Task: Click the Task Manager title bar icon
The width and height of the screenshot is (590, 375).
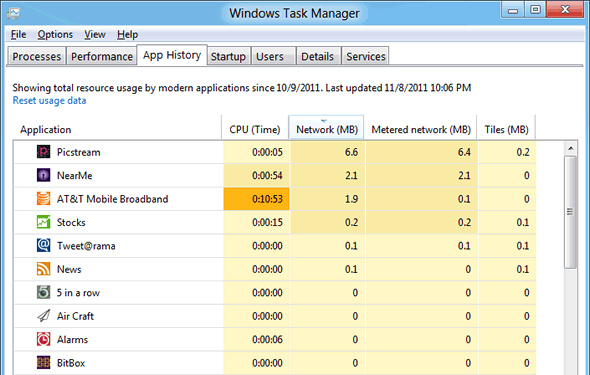Action: point(13,13)
